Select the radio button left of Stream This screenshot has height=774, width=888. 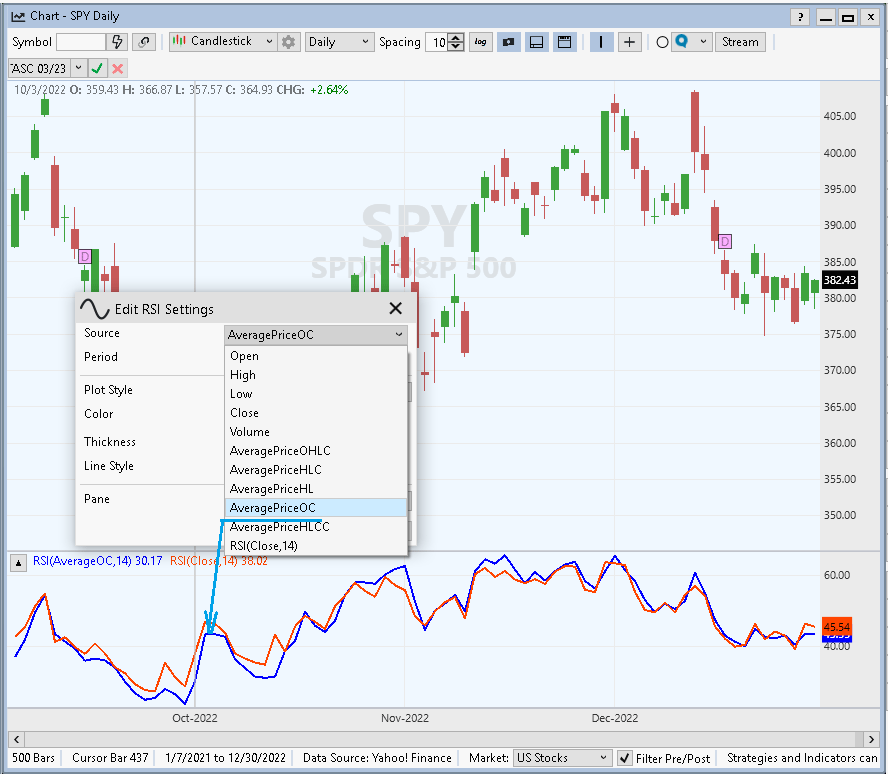point(662,42)
